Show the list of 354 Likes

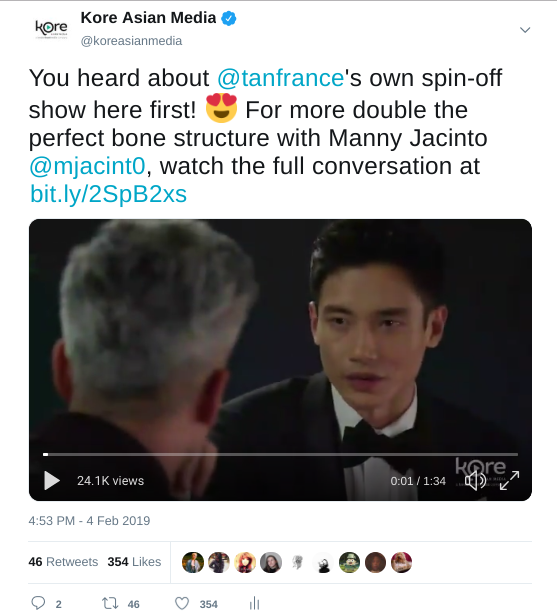(134, 562)
